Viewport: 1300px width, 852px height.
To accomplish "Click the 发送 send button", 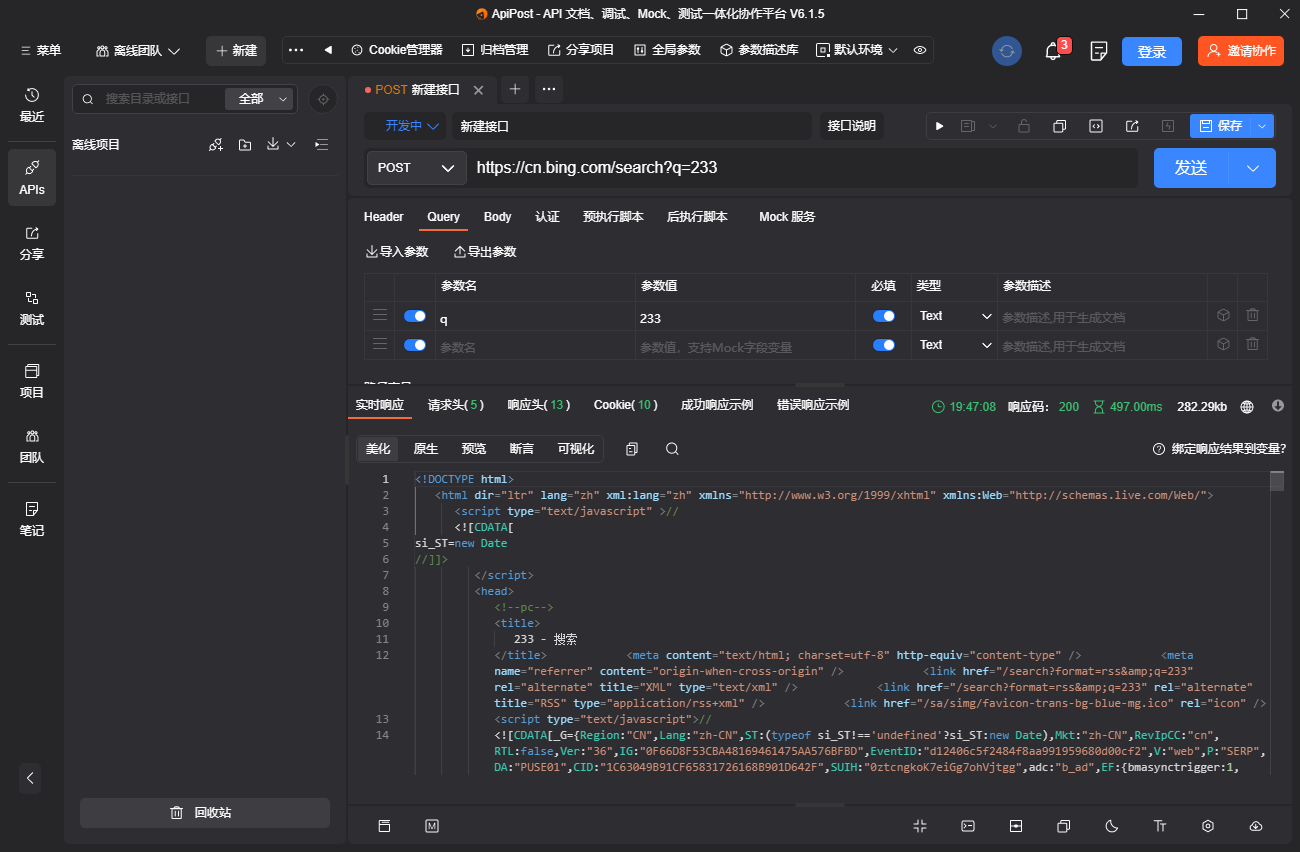I will point(1191,168).
